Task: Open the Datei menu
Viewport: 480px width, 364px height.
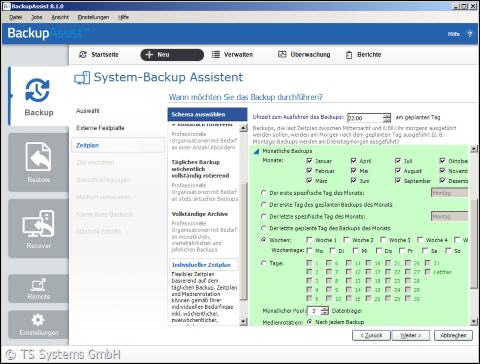Action: [x=16, y=17]
